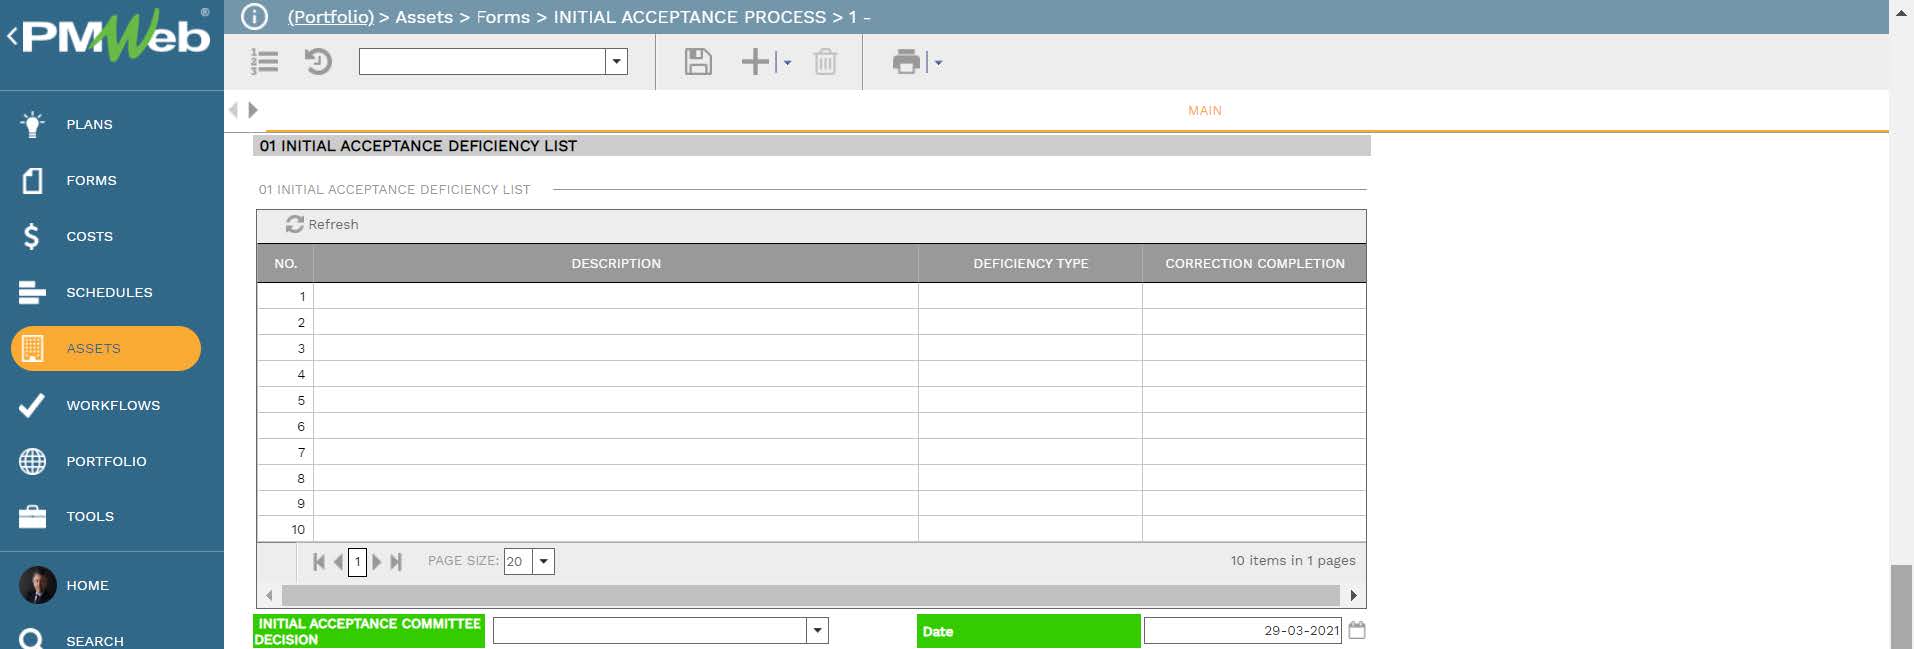
Task: Click the description cell in row 1
Action: click(616, 296)
